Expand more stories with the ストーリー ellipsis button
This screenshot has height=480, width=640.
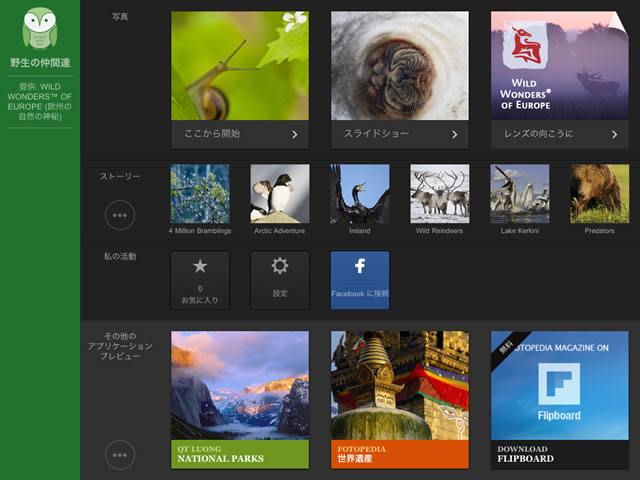click(x=120, y=215)
